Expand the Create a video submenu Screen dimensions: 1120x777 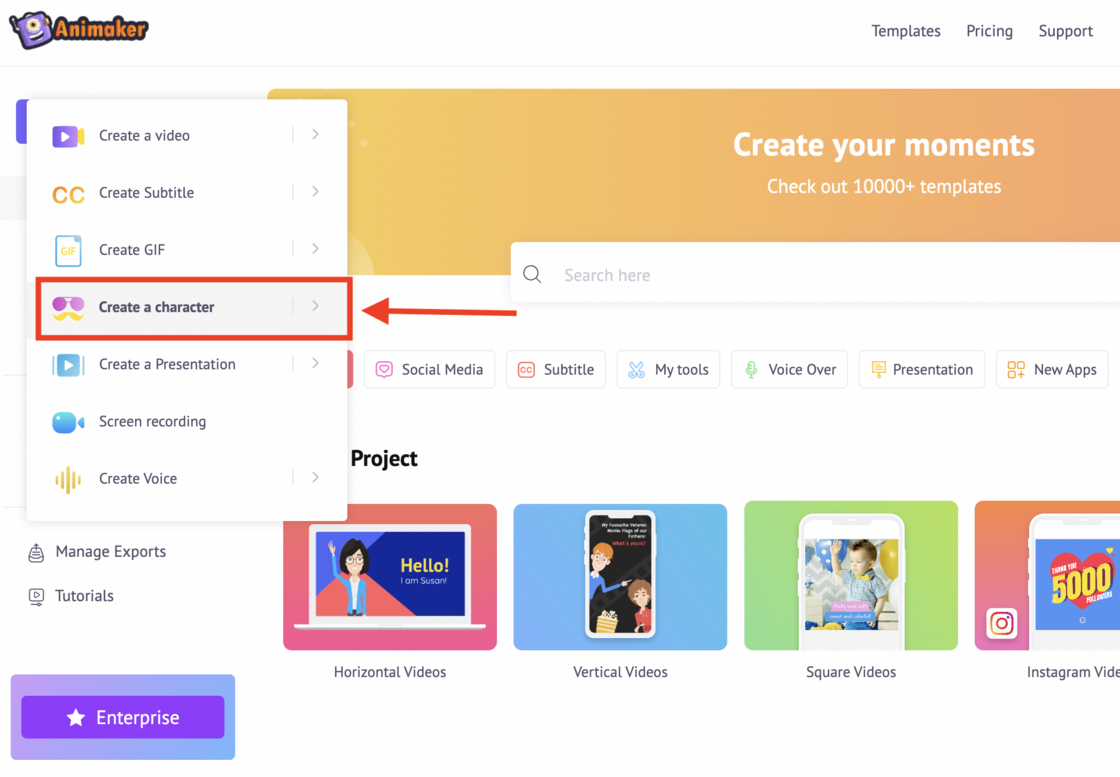point(316,135)
